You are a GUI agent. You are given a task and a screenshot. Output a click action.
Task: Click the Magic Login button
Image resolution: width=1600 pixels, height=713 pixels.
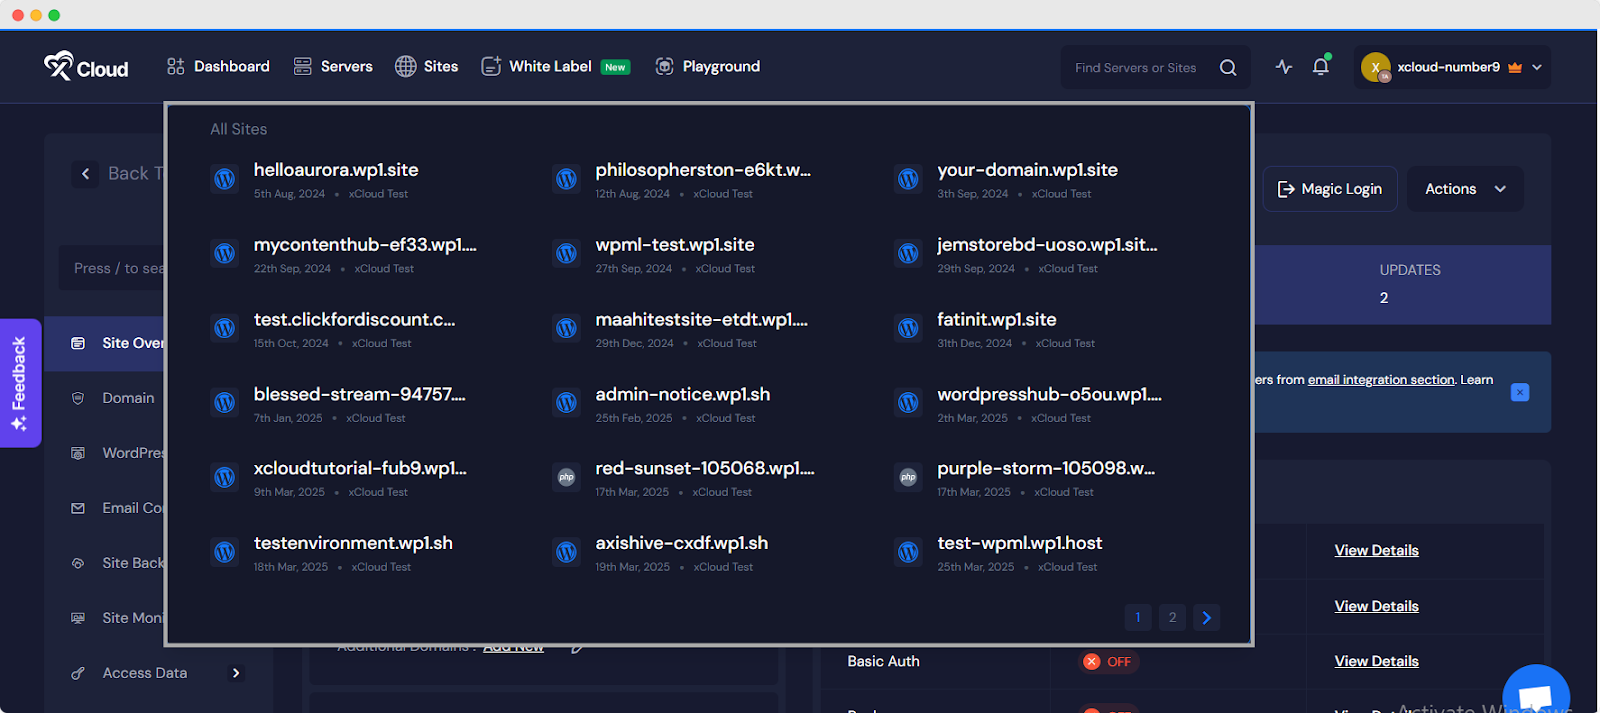point(1329,189)
